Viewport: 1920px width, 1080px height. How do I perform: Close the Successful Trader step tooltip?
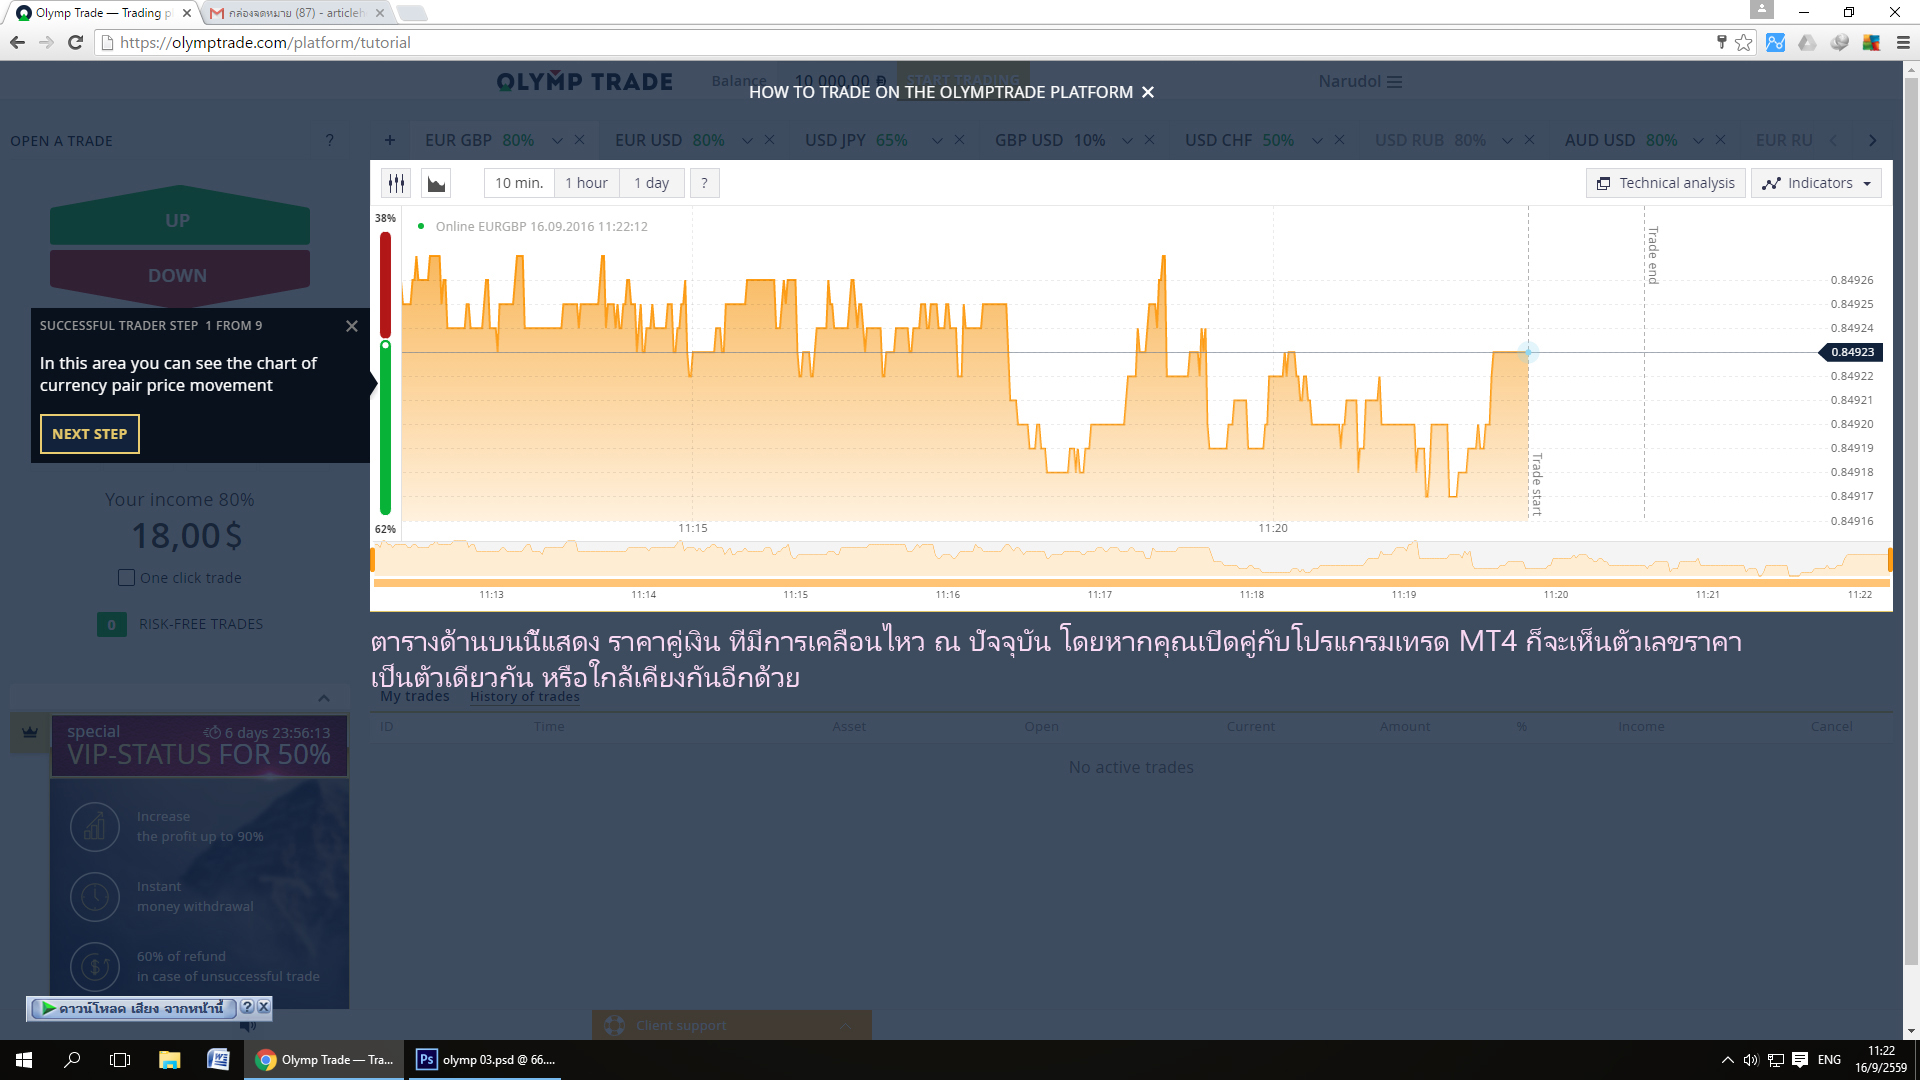351,326
